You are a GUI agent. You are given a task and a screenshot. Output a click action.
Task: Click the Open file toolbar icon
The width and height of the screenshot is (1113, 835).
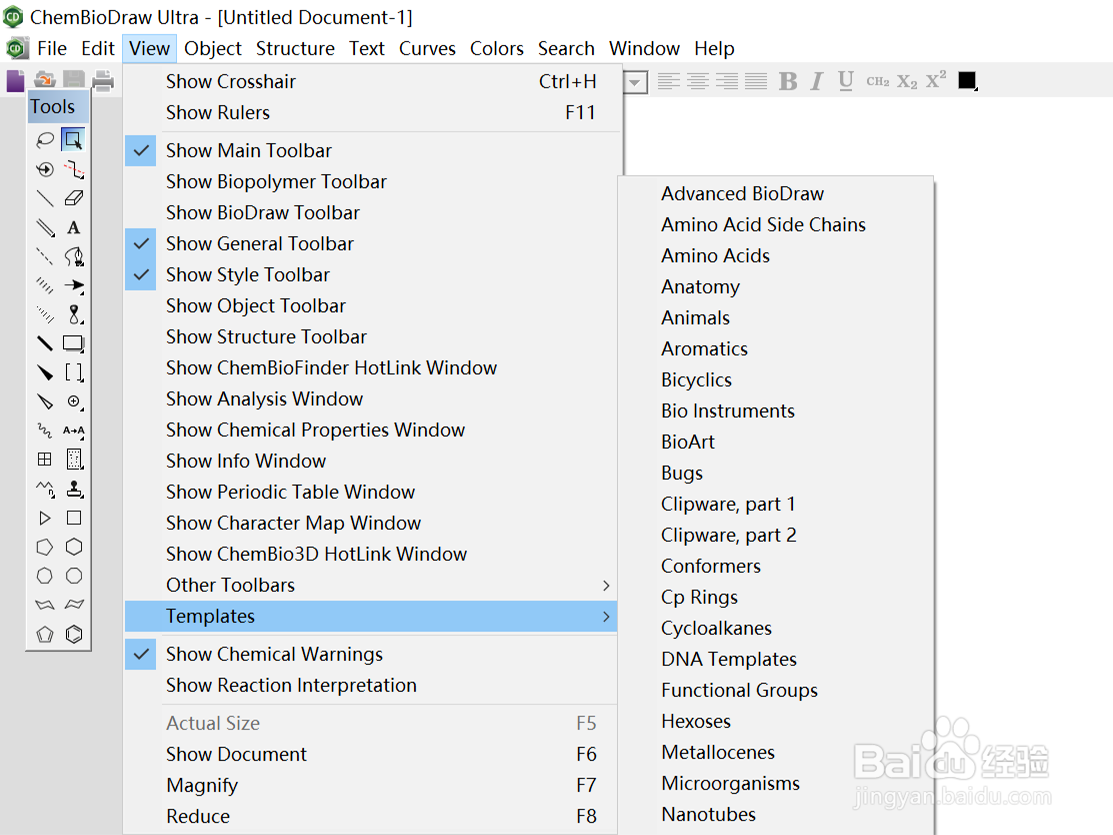(x=45, y=80)
